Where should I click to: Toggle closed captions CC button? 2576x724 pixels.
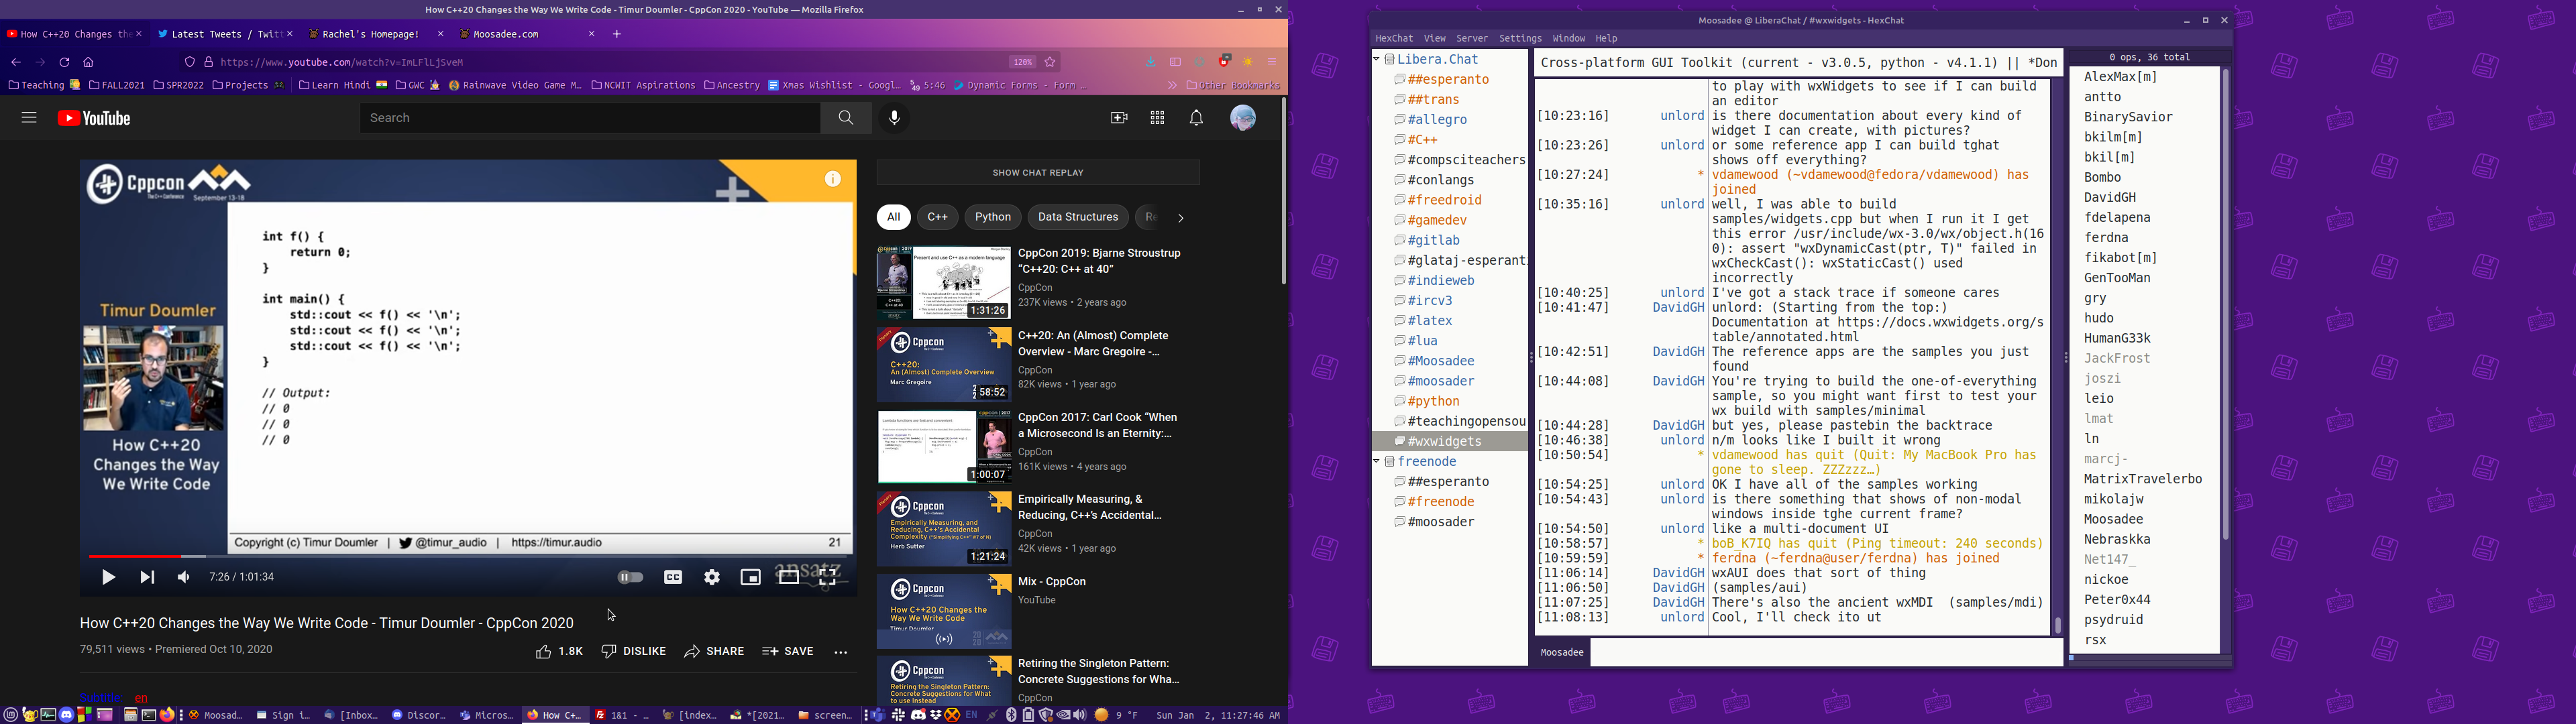(673, 577)
